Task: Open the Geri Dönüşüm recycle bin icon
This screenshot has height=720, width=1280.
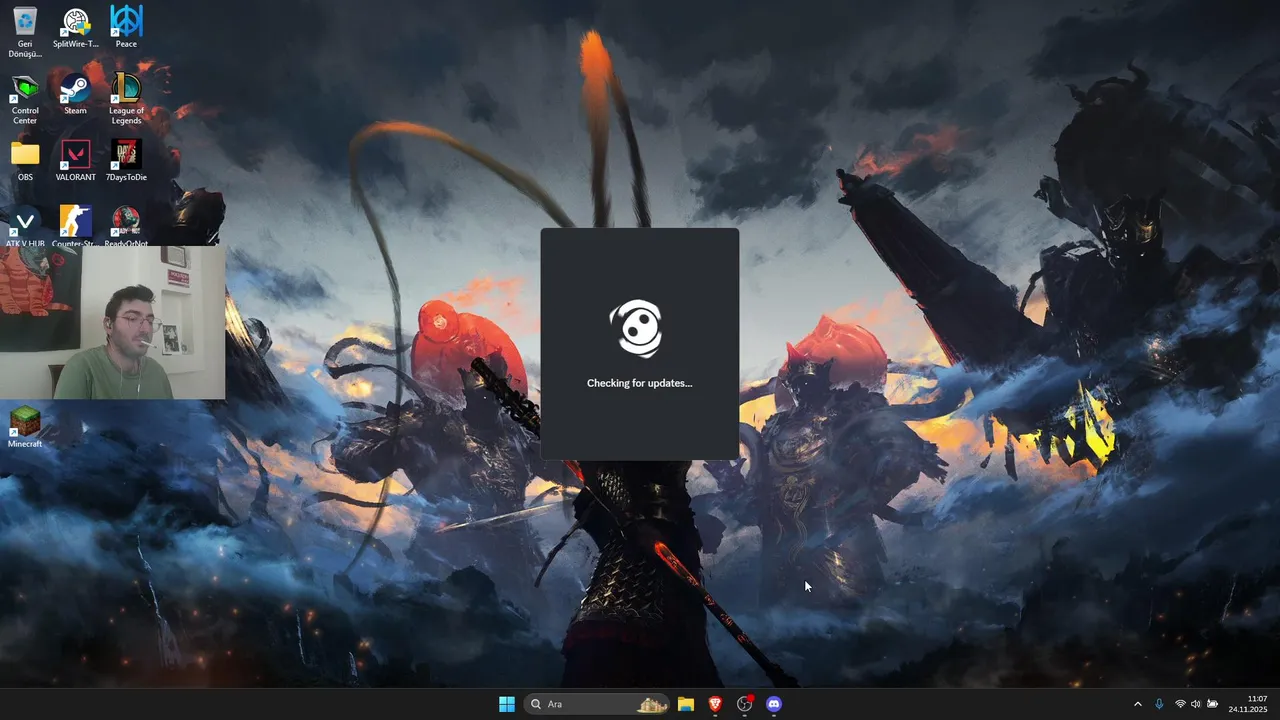Action: tap(25, 31)
